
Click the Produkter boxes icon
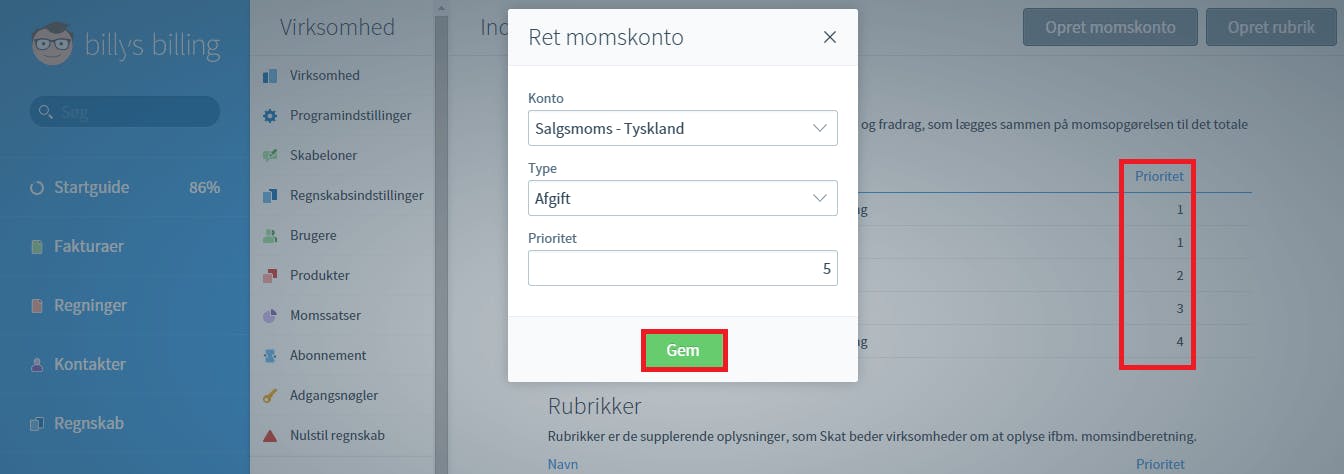tap(269, 276)
